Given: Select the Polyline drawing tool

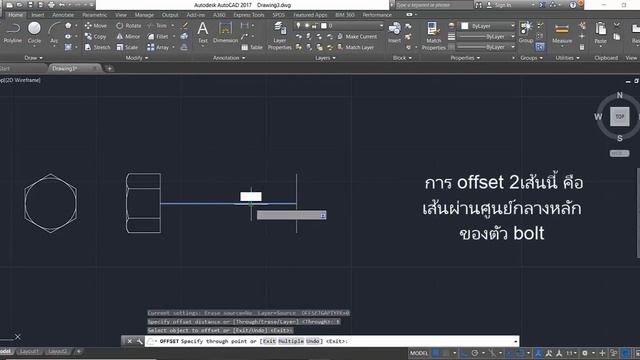Looking at the screenshot, I should (13, 33).
